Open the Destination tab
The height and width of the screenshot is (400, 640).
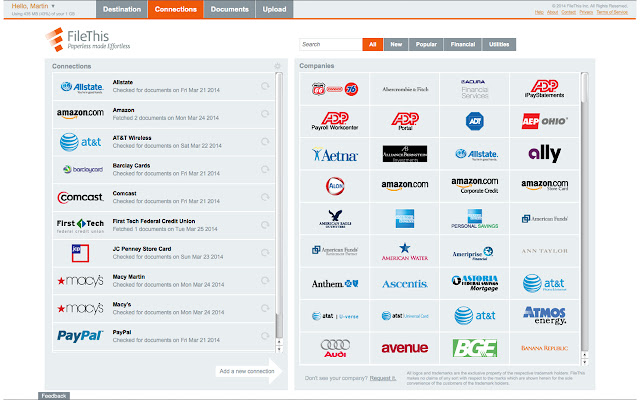pos(122,9)
